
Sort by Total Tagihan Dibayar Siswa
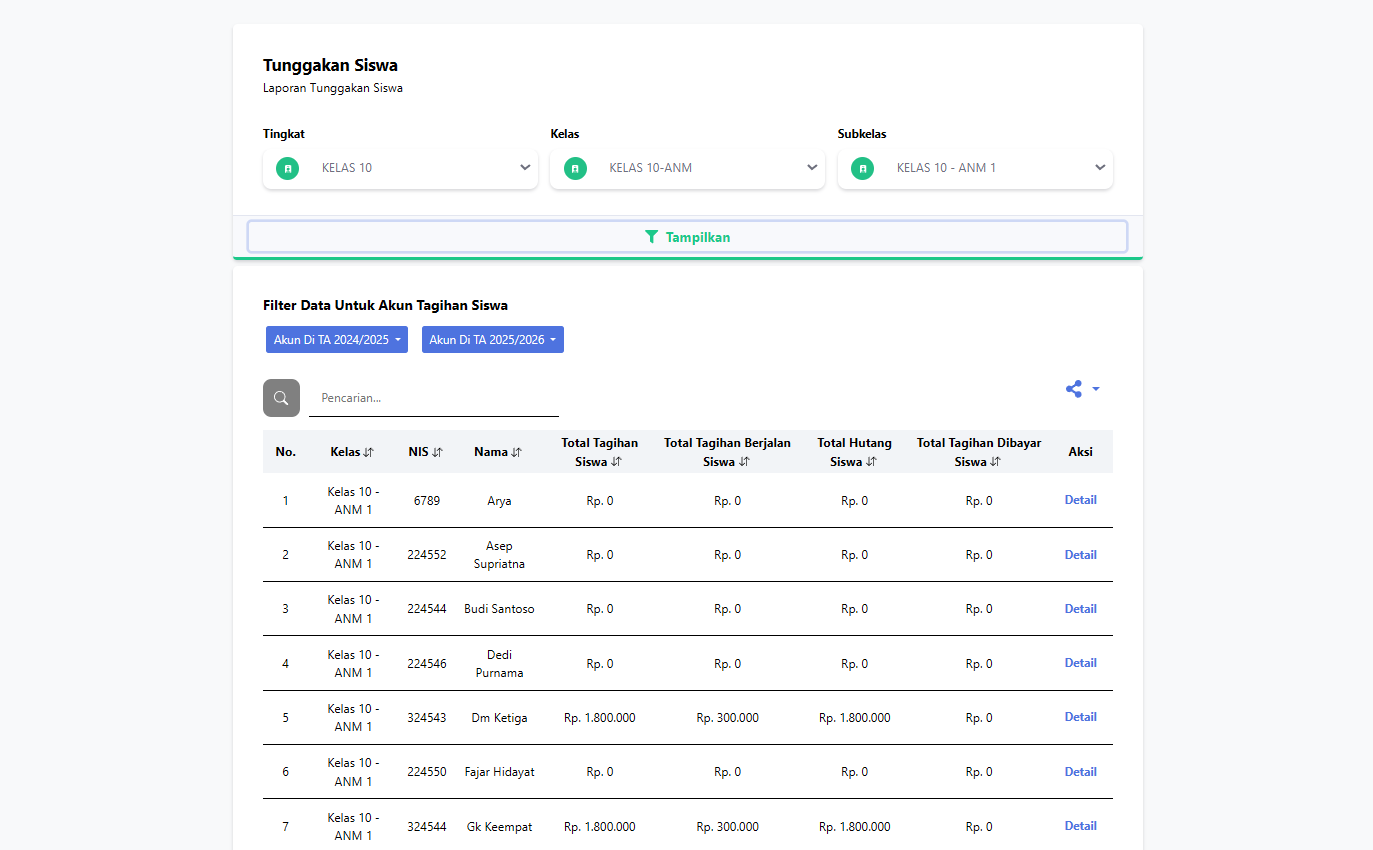click(995, 462)
